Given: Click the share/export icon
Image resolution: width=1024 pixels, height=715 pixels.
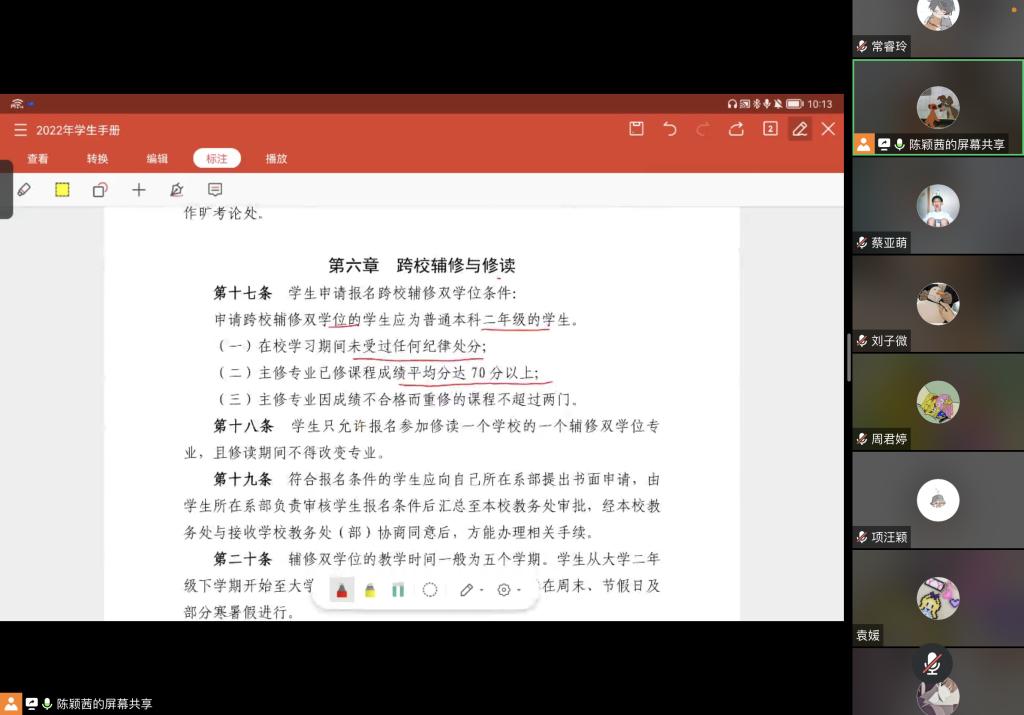Looking at the screenshot, I should click(x=736, y=129).
